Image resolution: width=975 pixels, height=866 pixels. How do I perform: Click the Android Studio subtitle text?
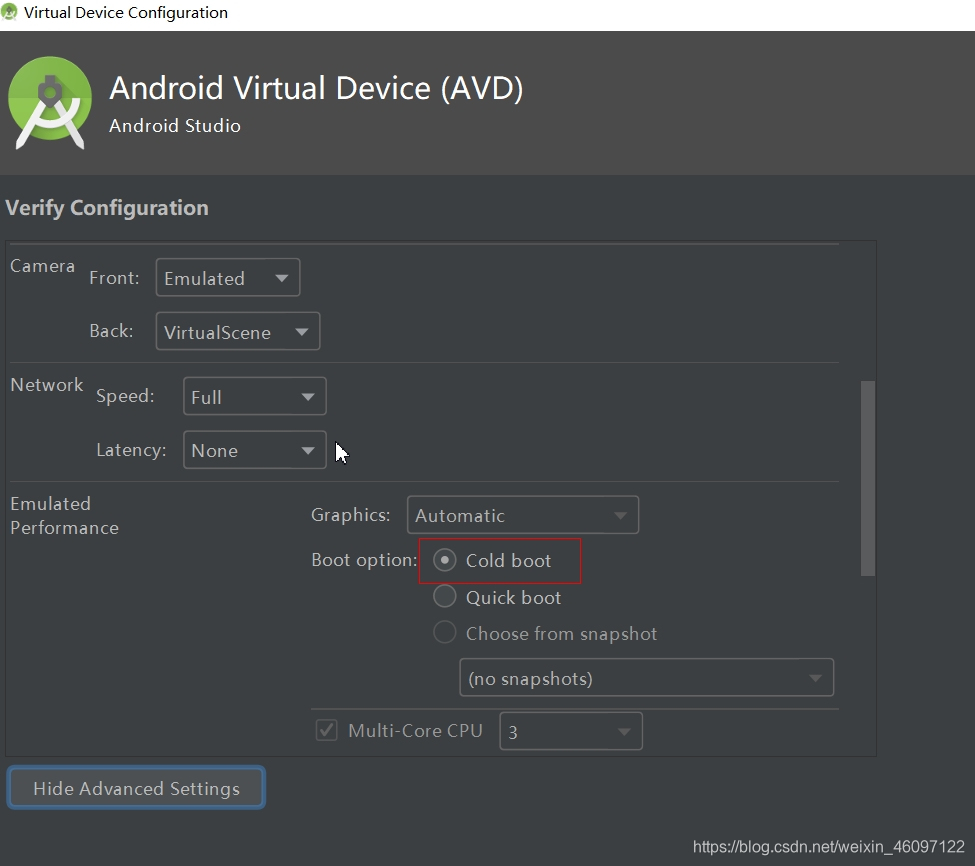[x=175, y=126]
